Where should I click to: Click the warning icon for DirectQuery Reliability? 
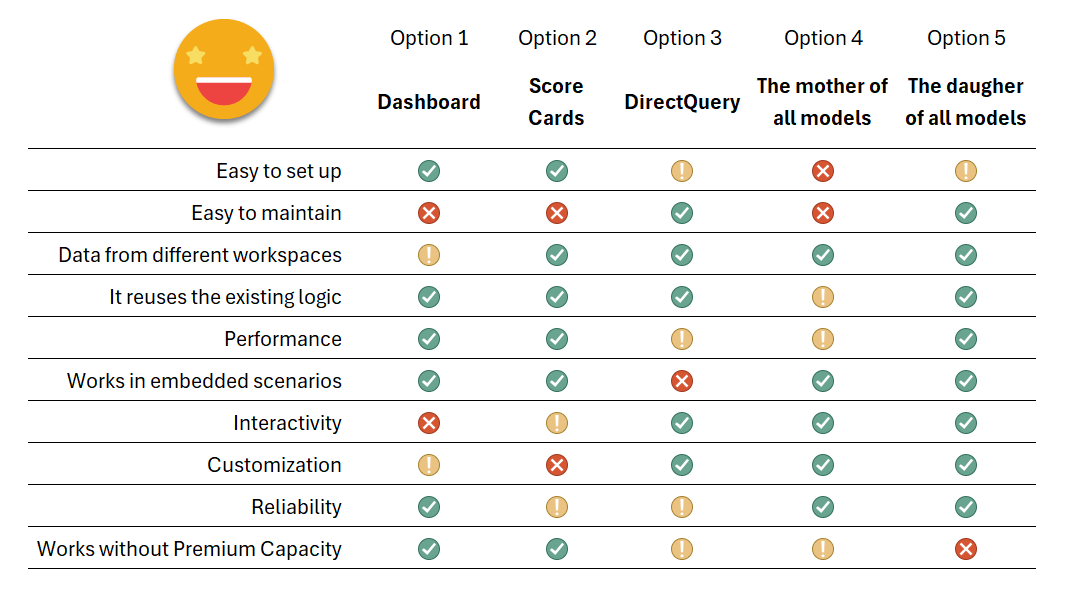682,507
